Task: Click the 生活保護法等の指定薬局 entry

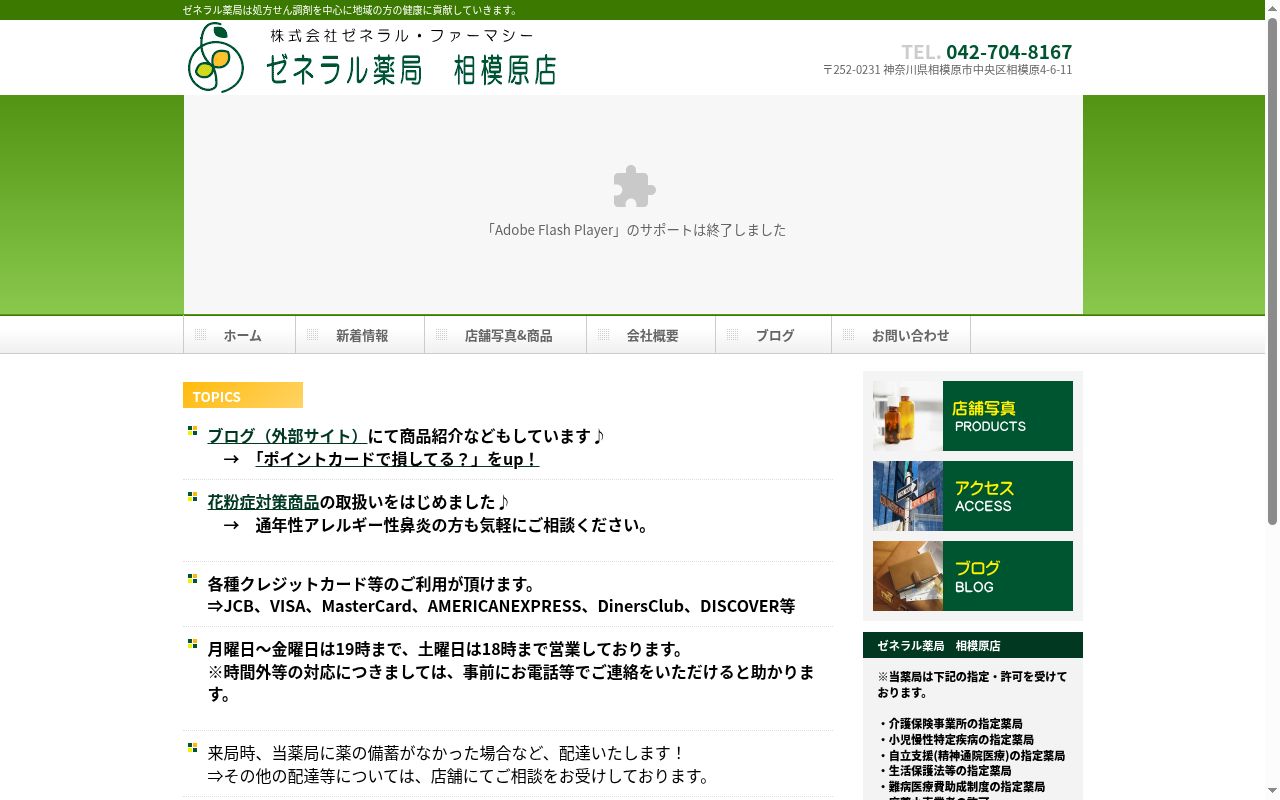Action: [944, 771]
